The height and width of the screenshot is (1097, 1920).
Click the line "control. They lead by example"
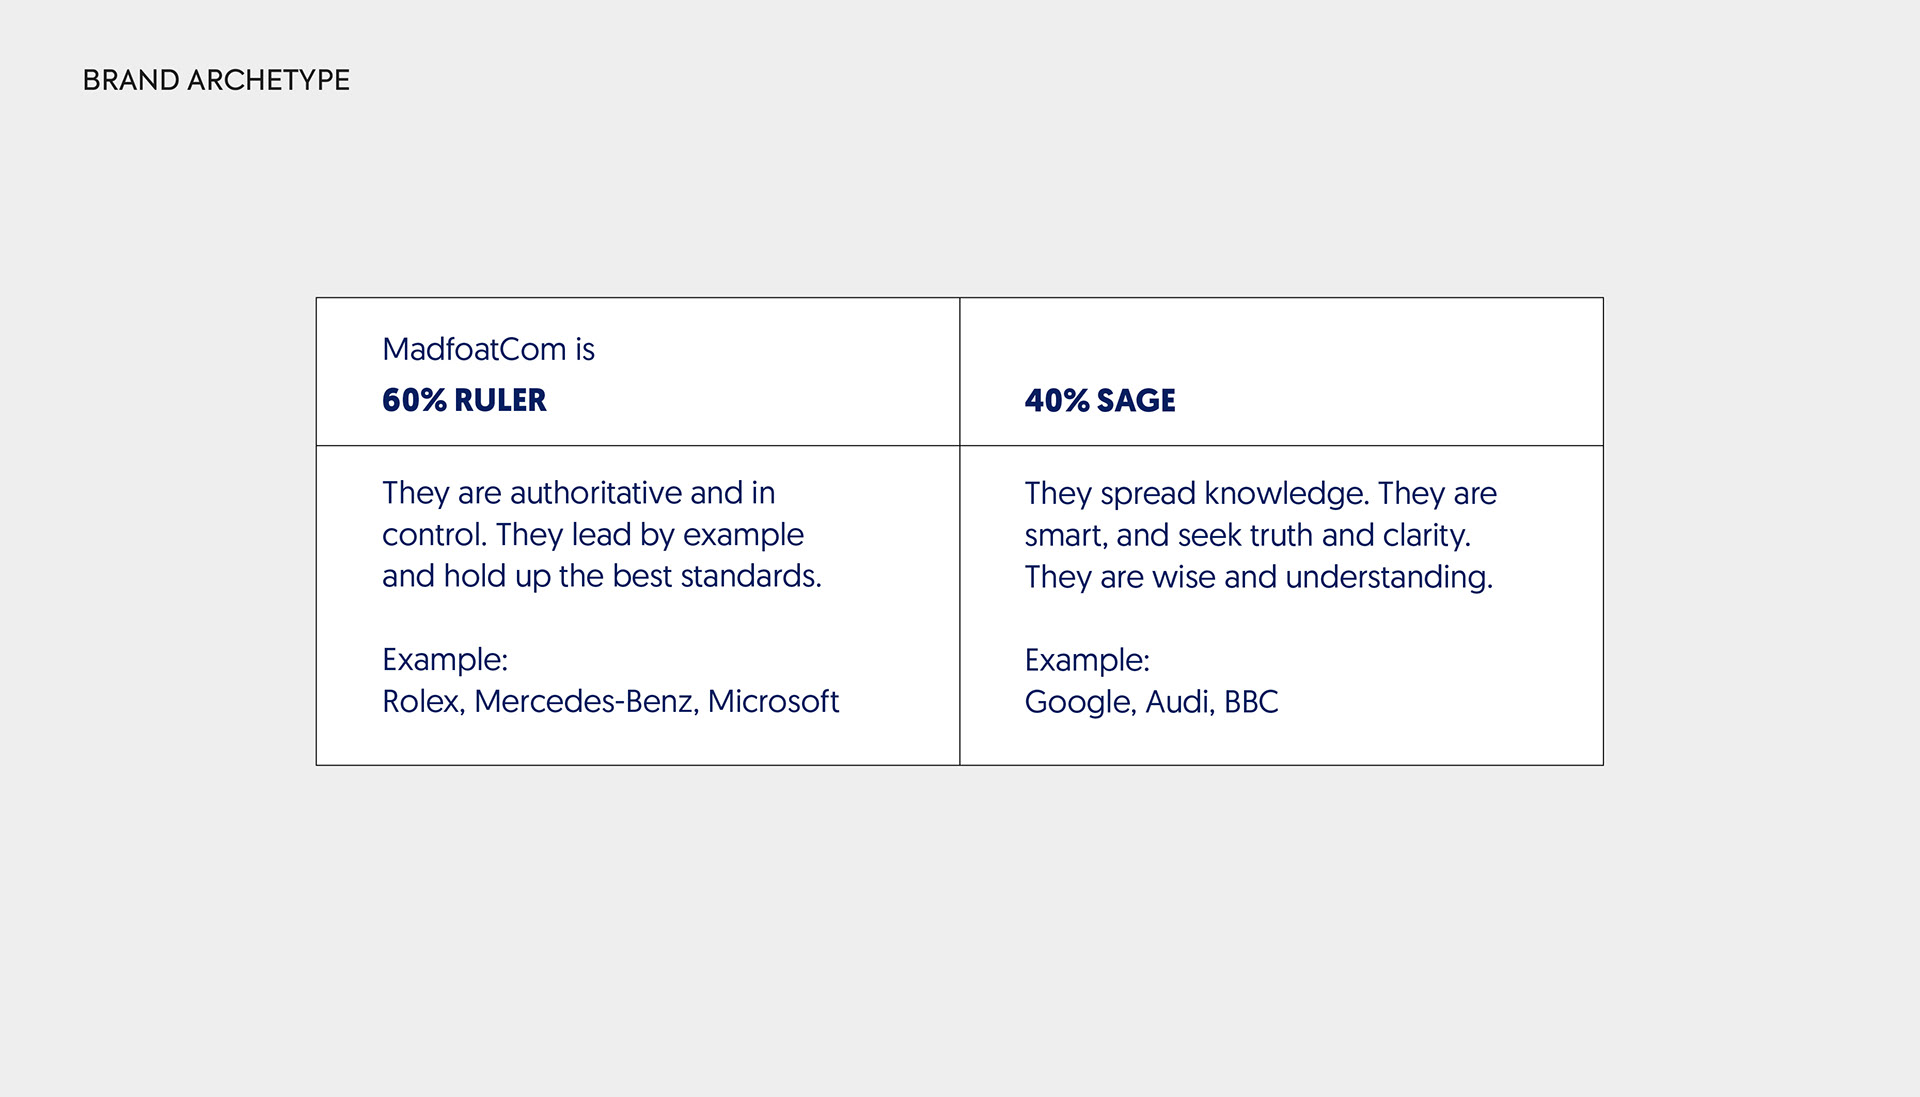coord(592,535)
